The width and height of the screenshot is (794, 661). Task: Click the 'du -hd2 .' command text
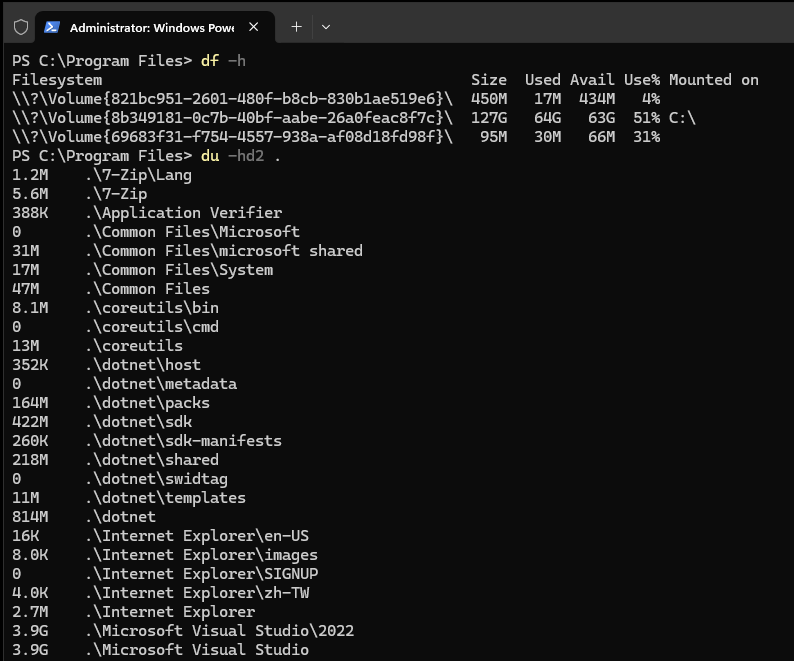click(x=241, y=156)
